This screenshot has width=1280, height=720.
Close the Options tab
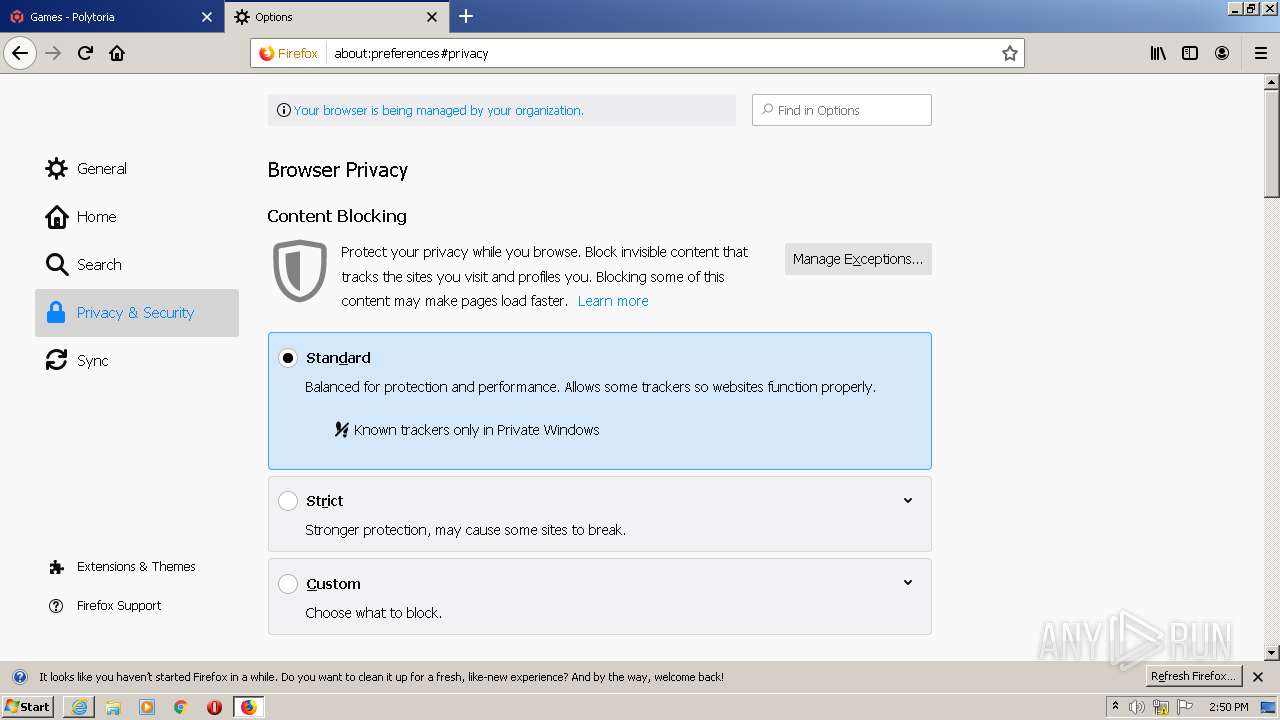tap(432, 17)
